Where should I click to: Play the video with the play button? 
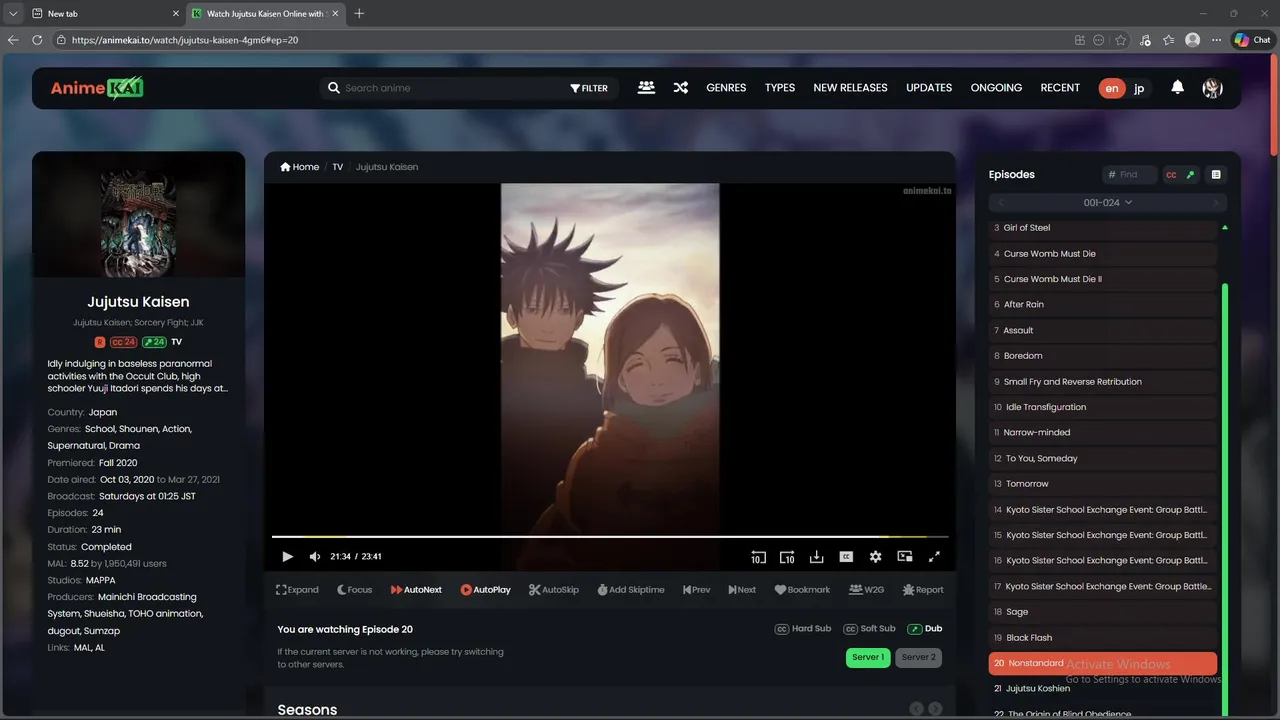point(287,557)
